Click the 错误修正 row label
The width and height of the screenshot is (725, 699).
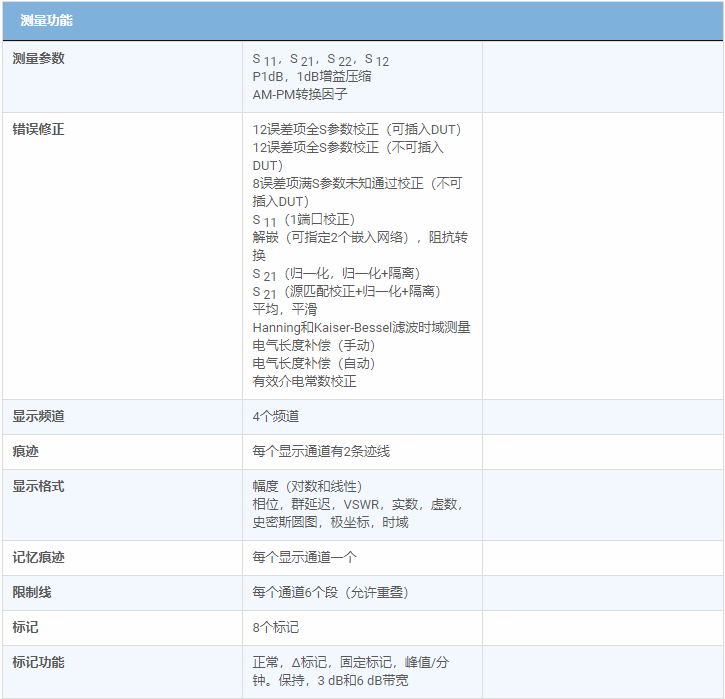38,129
